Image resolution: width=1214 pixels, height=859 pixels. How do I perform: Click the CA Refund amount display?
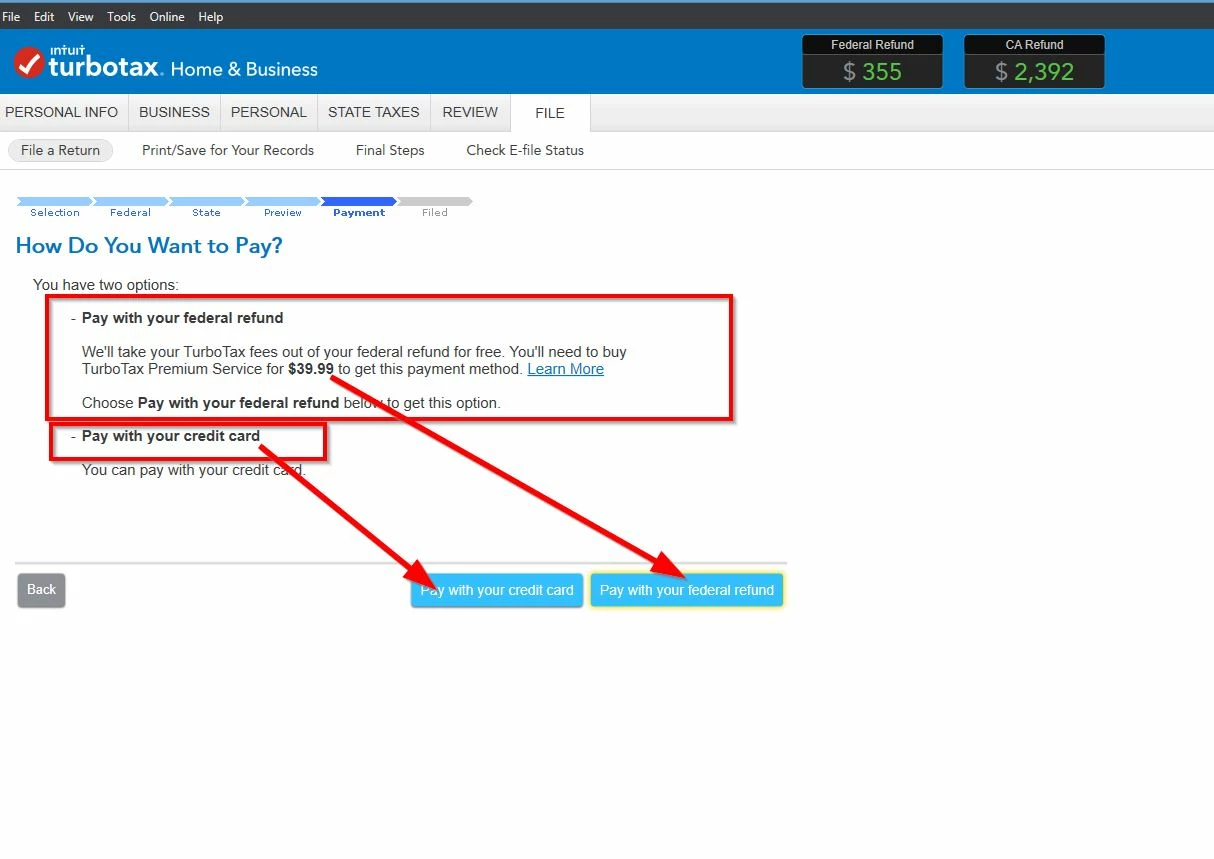pos(1034,71)
